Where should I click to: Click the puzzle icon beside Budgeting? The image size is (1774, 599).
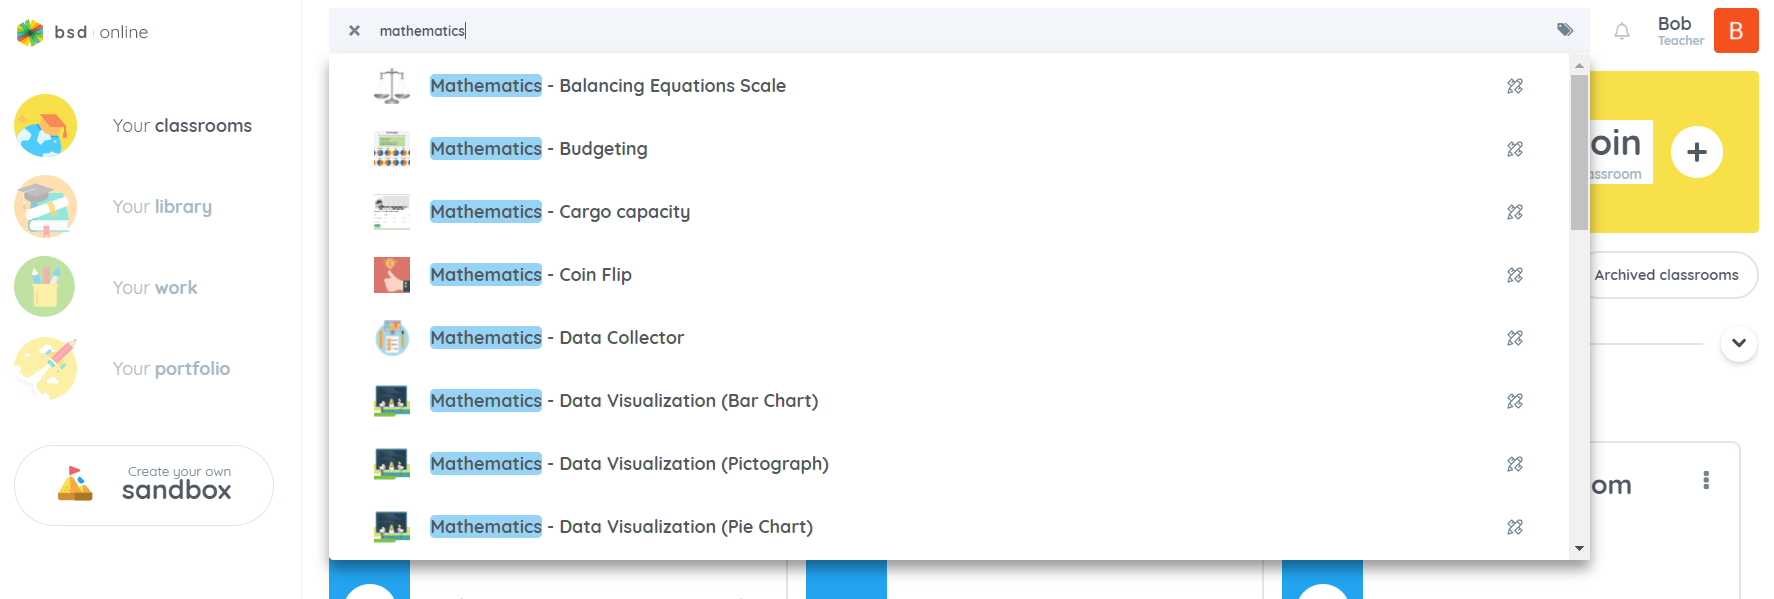coord(1515,149)
